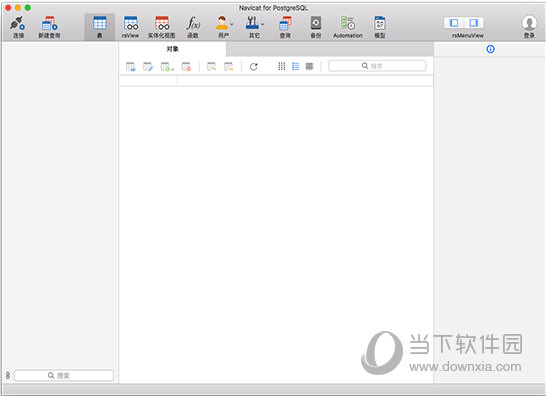Image resolution: width=546 pixels, height=396 pixels.
Task: Open the Backup disk icon
Action: [315, 23]
